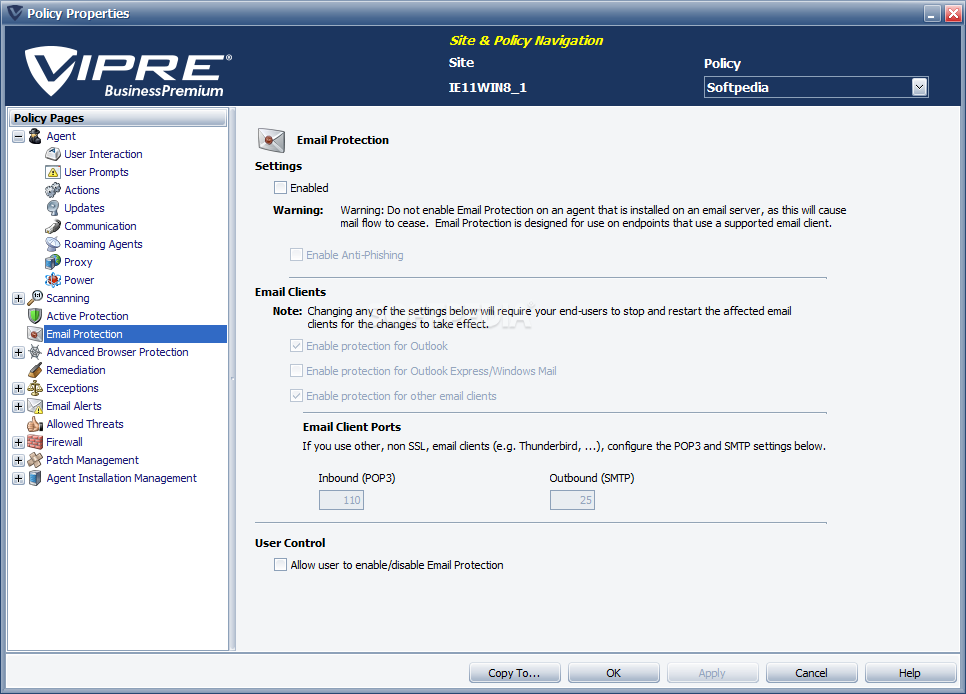This screenshot has height=694, width=966.
Task: Click the Firewall brick wall icon
Action: point(35,442)
